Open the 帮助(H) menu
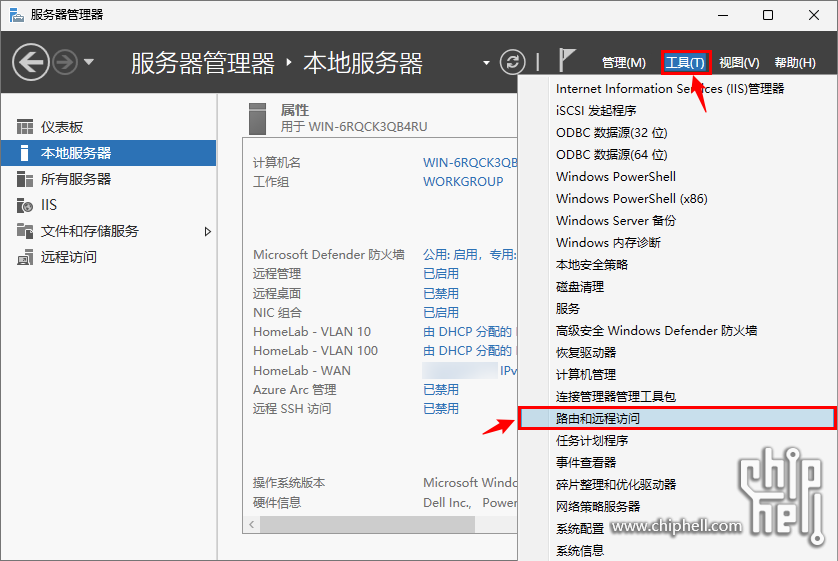This screenshot has height=561, width=838. click(x=795, y=63)
